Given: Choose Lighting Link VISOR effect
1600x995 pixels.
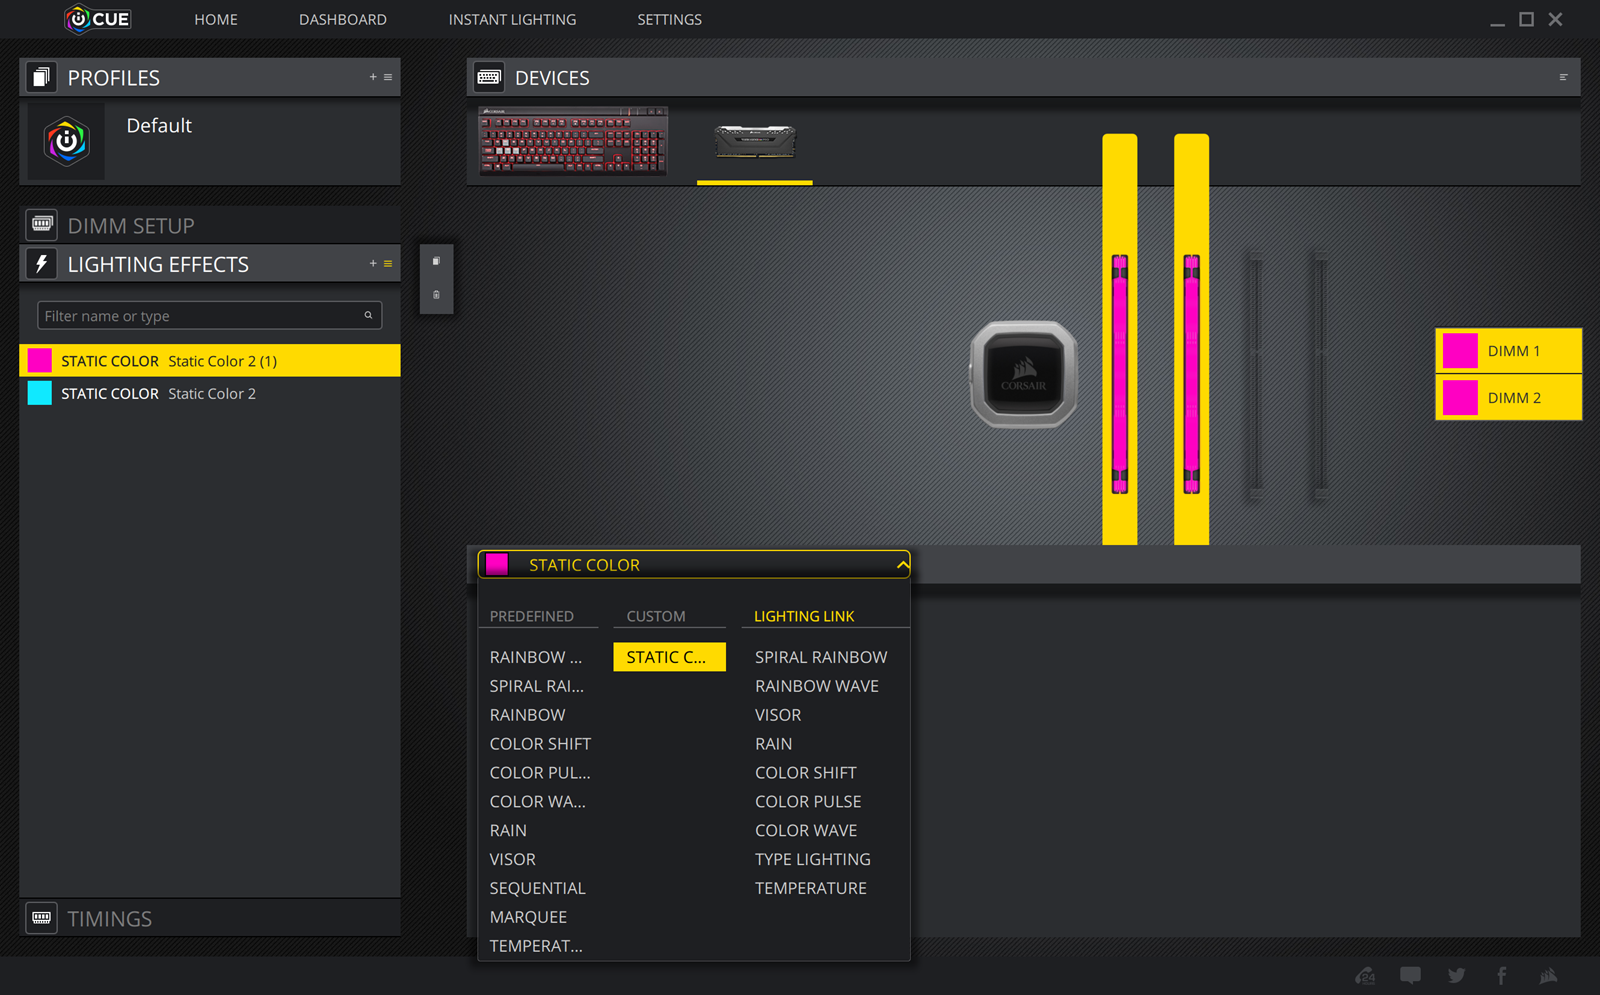Looking at the screenshot, I should (x=778, y=715).
